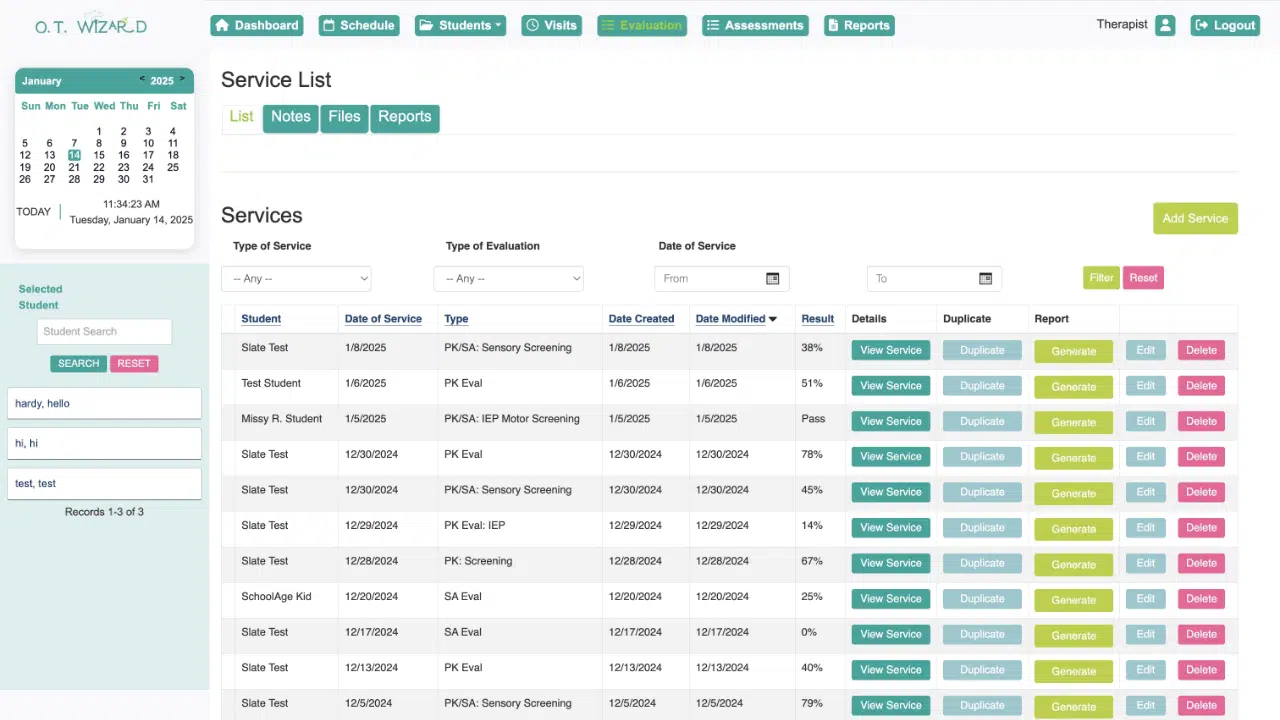Viewport: 1280px width, 720px height.
Task: Switch to the Notes tab
Action: (x=290, y=117)
